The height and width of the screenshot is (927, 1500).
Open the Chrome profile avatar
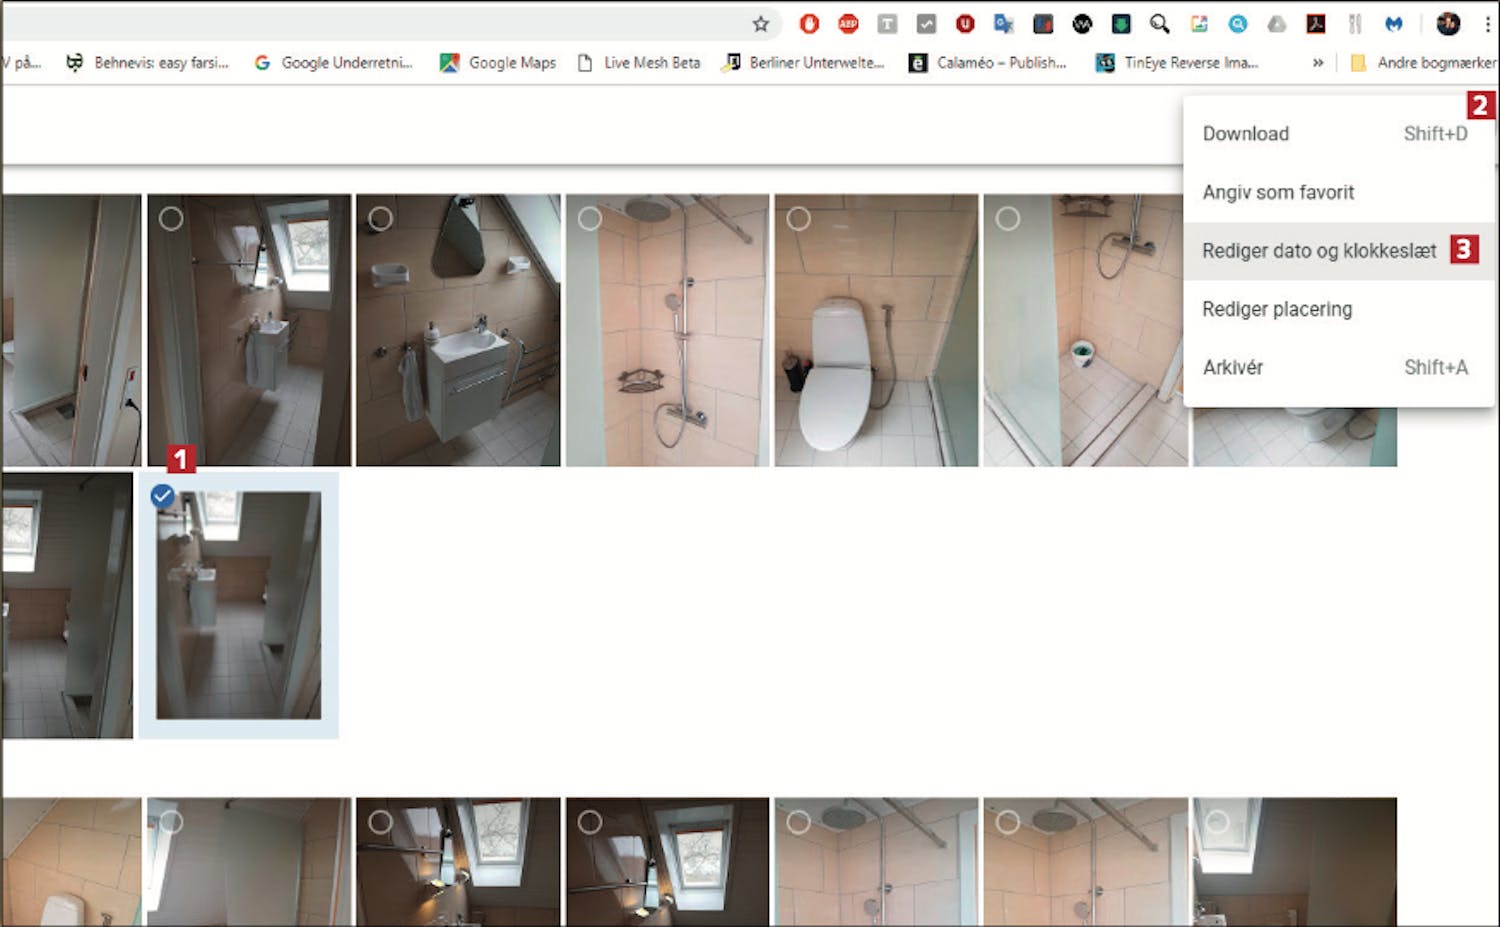click(x=1448, y=24)
